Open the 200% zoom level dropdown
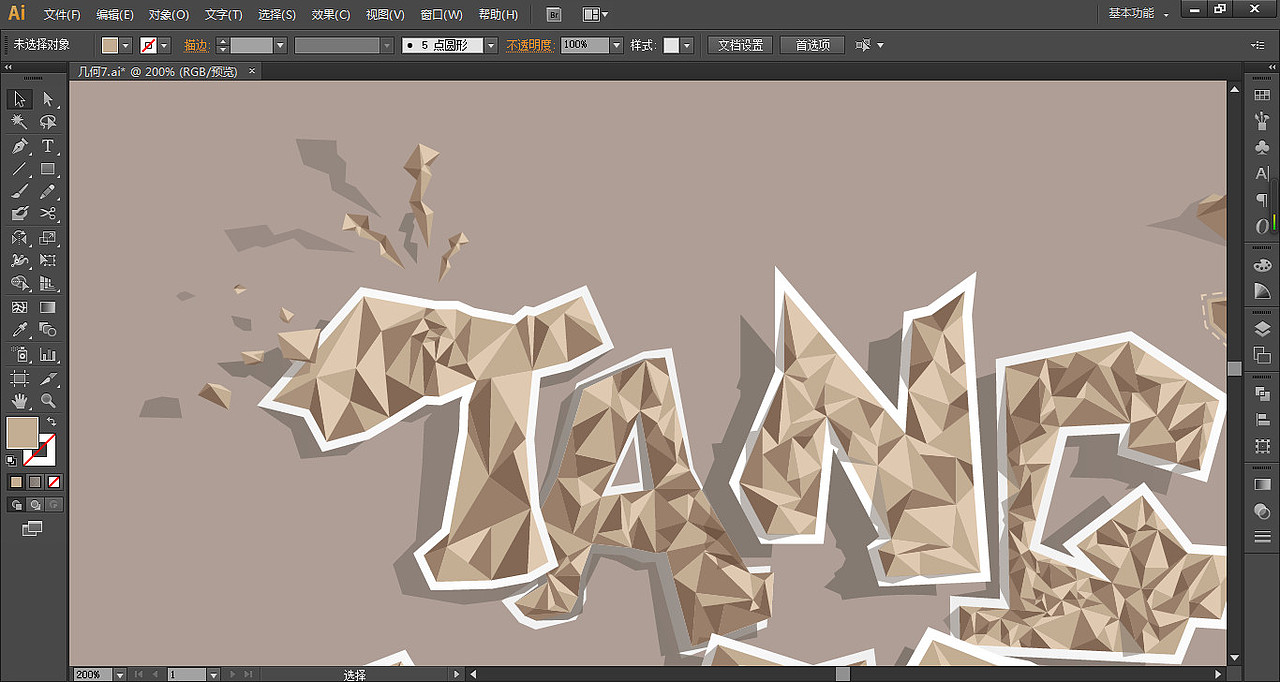 120,675
